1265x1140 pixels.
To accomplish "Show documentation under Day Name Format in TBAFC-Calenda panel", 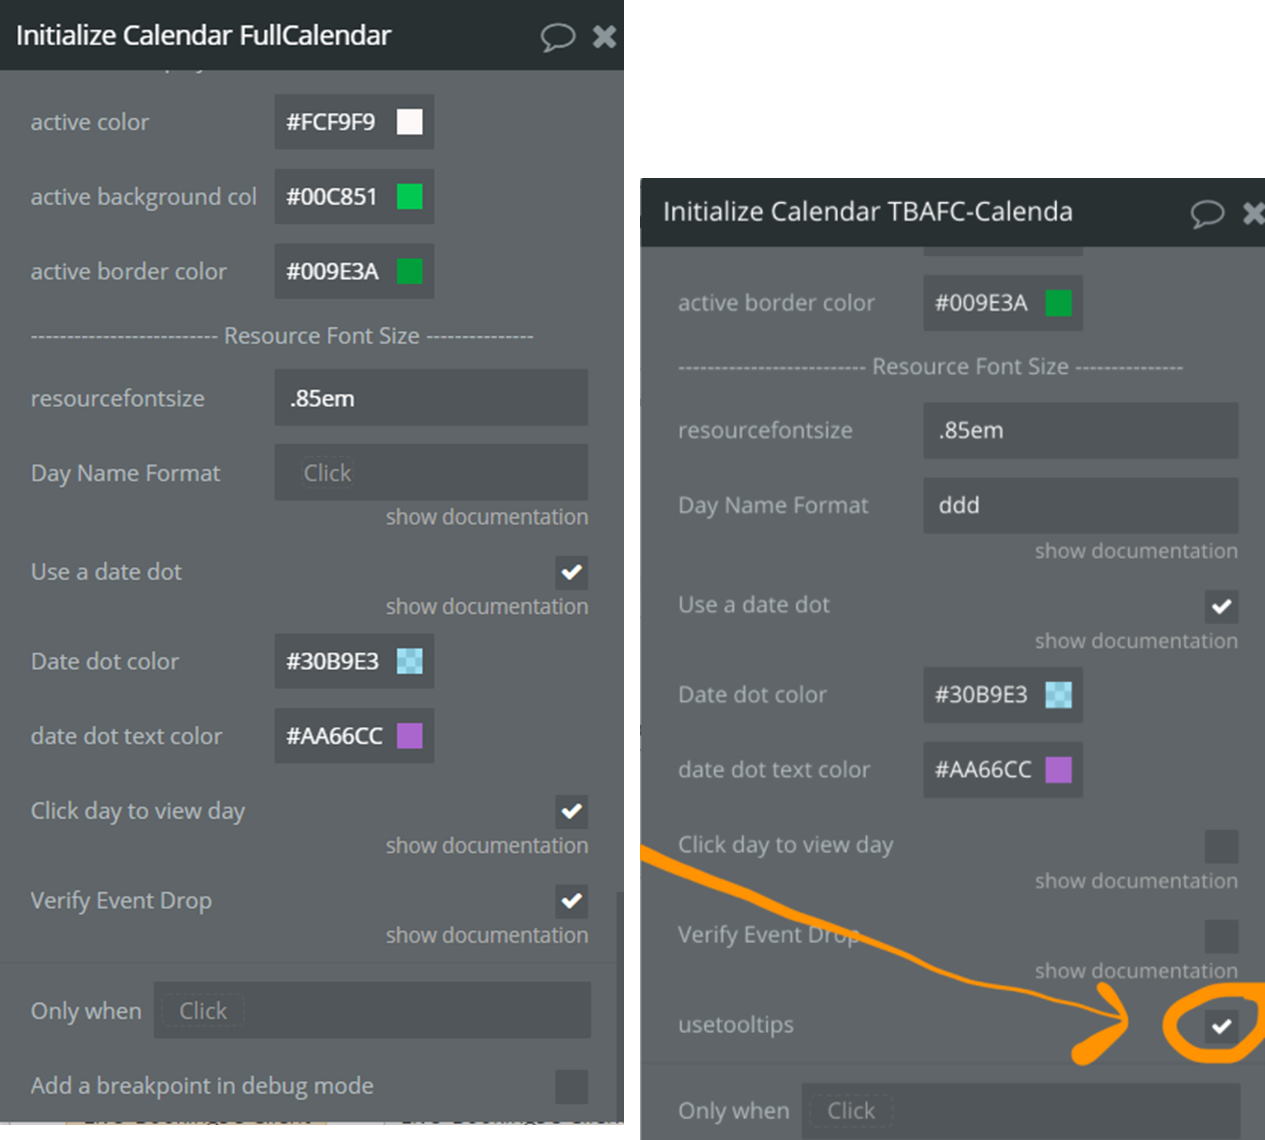I will [1136, 551].
